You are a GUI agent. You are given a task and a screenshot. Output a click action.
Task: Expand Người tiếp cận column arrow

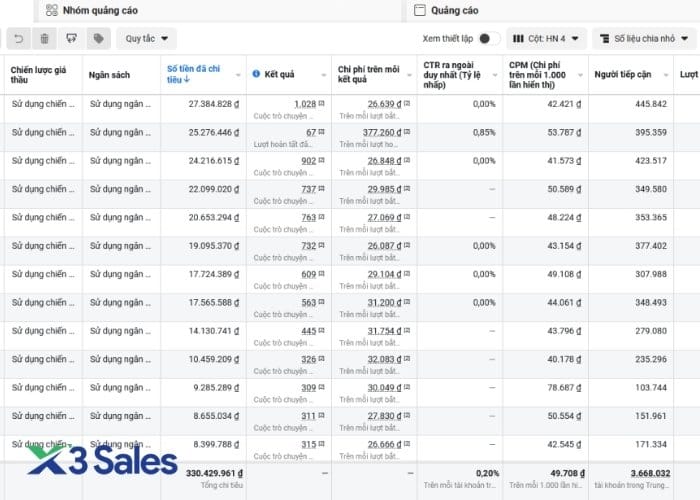tap(666, 75)
